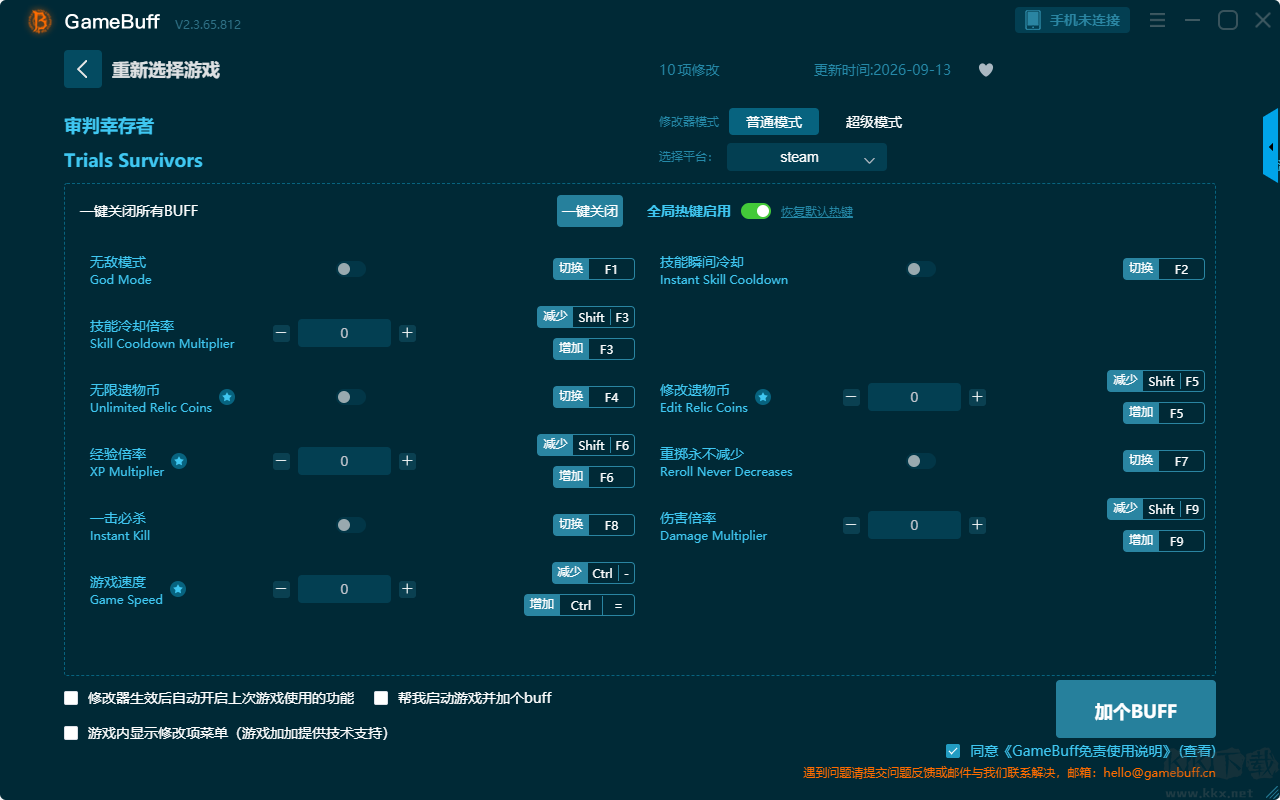Click Instant Kill F8 hotkey box
Image resolution: width=1280 pixels, height=800 pixels.
pos(594,525)
